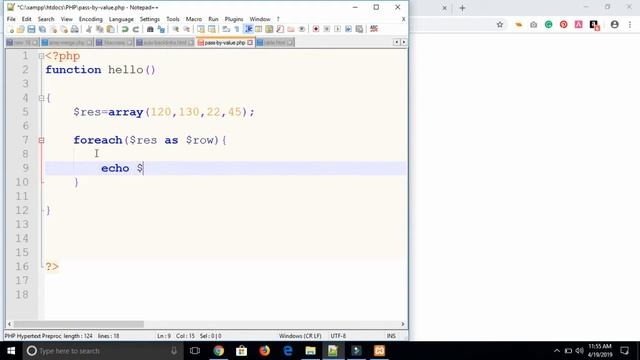The image size is (640, 360).
Task: Collapse the foreach fold marker on line 7
Action: coord(41,140)
